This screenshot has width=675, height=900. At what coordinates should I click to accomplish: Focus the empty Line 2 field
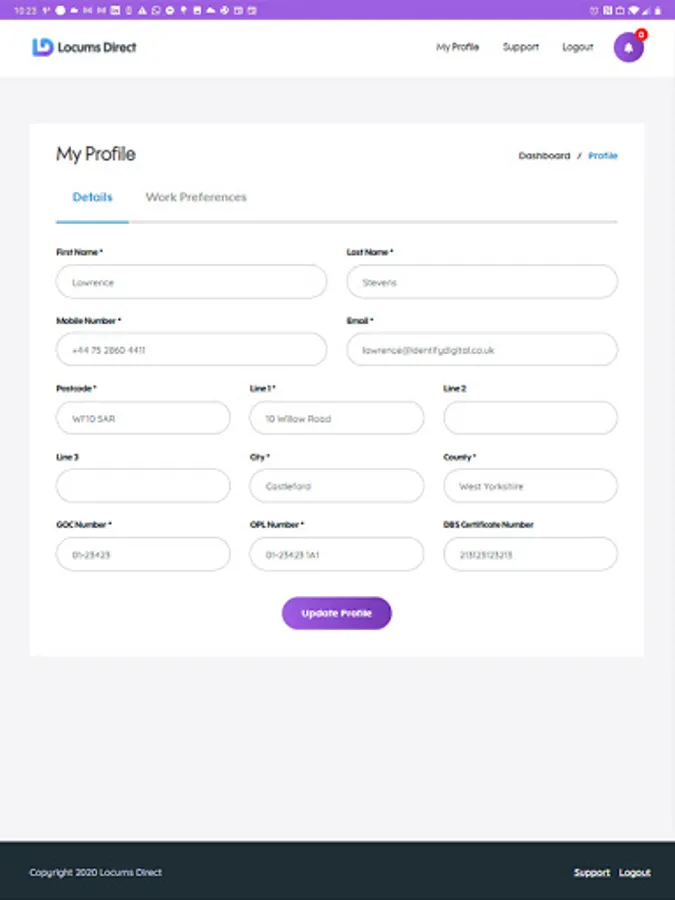[x=530, y=418]
